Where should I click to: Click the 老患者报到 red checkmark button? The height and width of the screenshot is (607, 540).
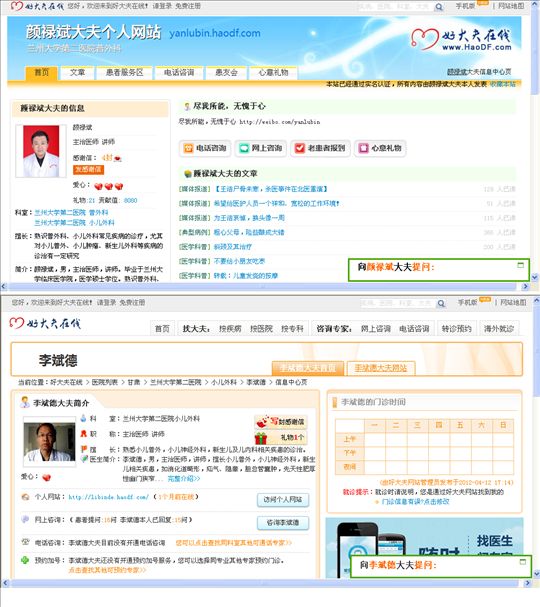tap(320, 148)
